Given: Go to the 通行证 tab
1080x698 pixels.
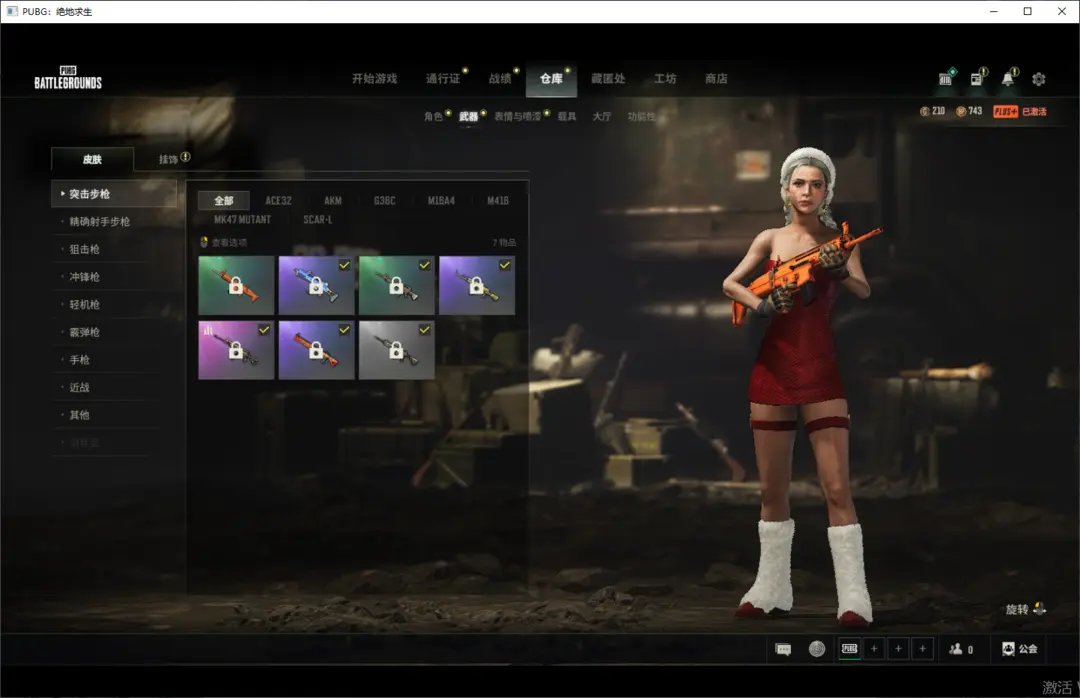Looking at the screenshot, I should (443, 79).
